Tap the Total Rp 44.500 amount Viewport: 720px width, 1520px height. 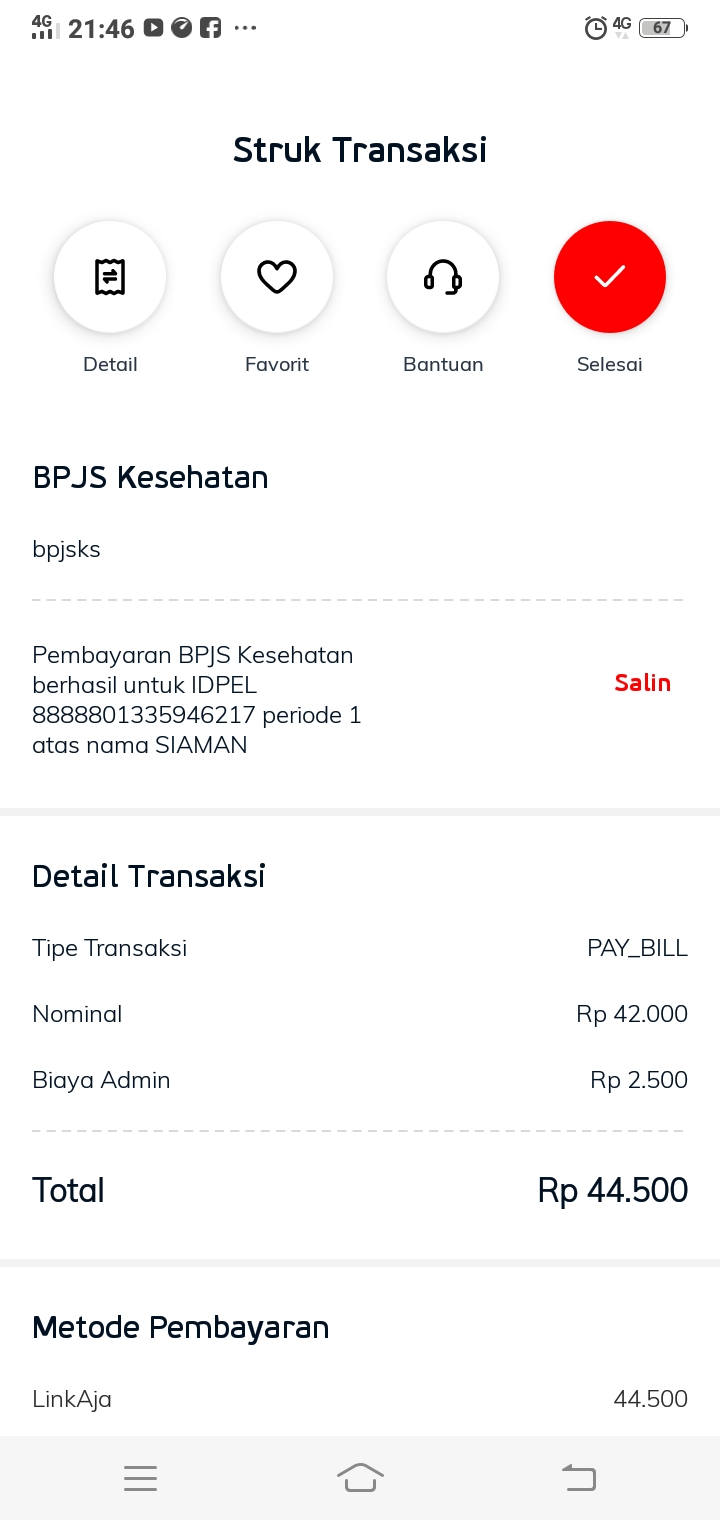pyautogui.click(x=612, y=1190)
